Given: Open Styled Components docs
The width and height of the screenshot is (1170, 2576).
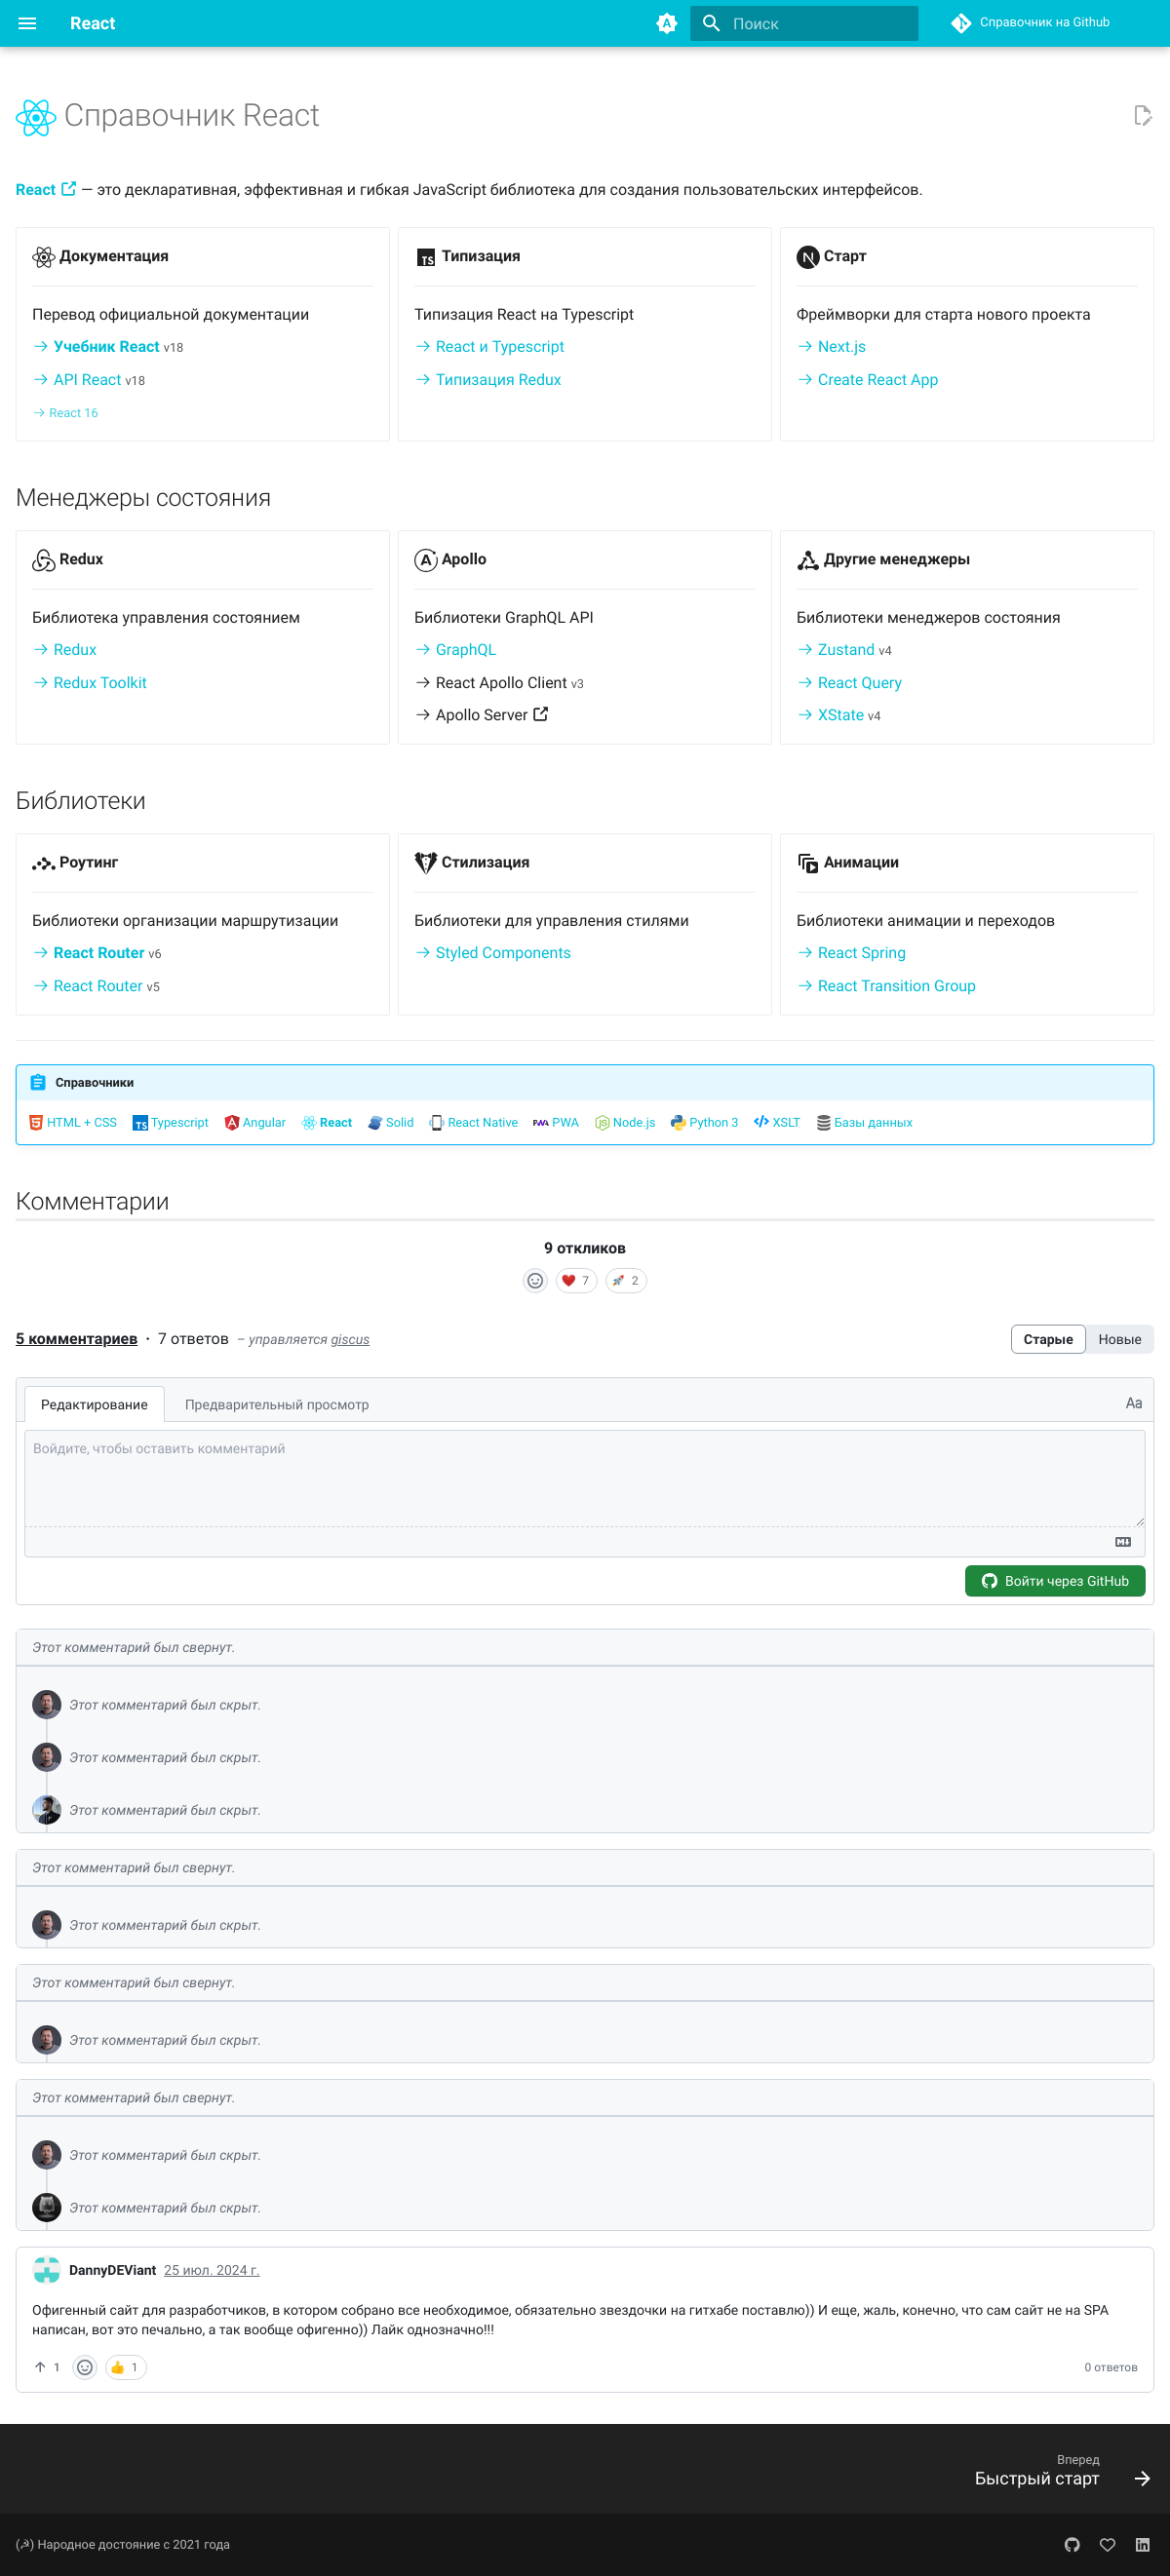Looking at the screenshot, I should tap(503, 953).
